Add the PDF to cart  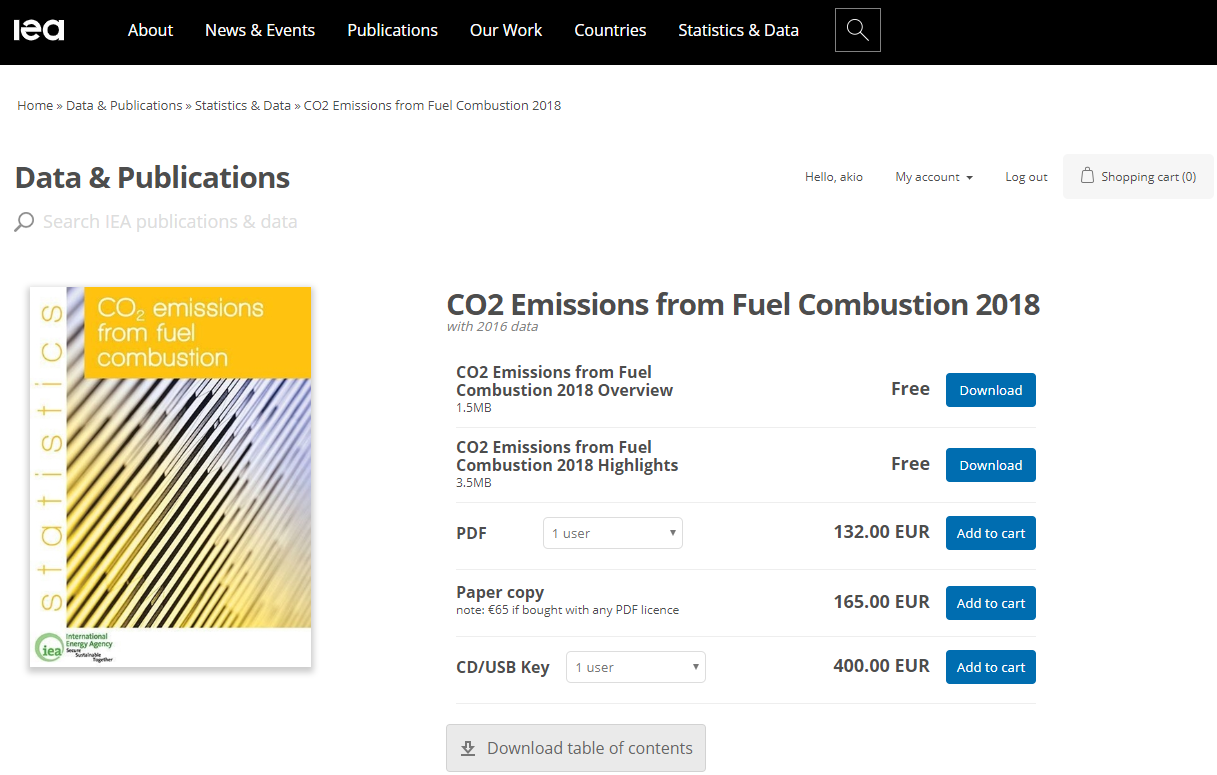pyautogui.click(x=990, y=533)
